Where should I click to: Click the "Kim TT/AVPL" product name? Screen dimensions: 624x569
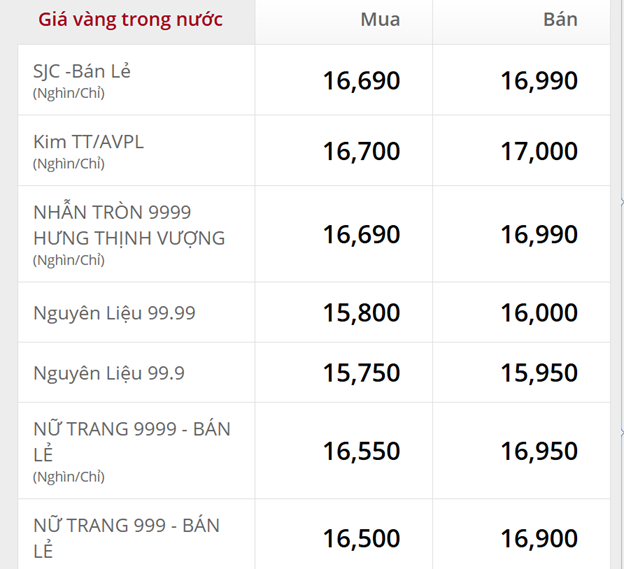coord(88,142)
